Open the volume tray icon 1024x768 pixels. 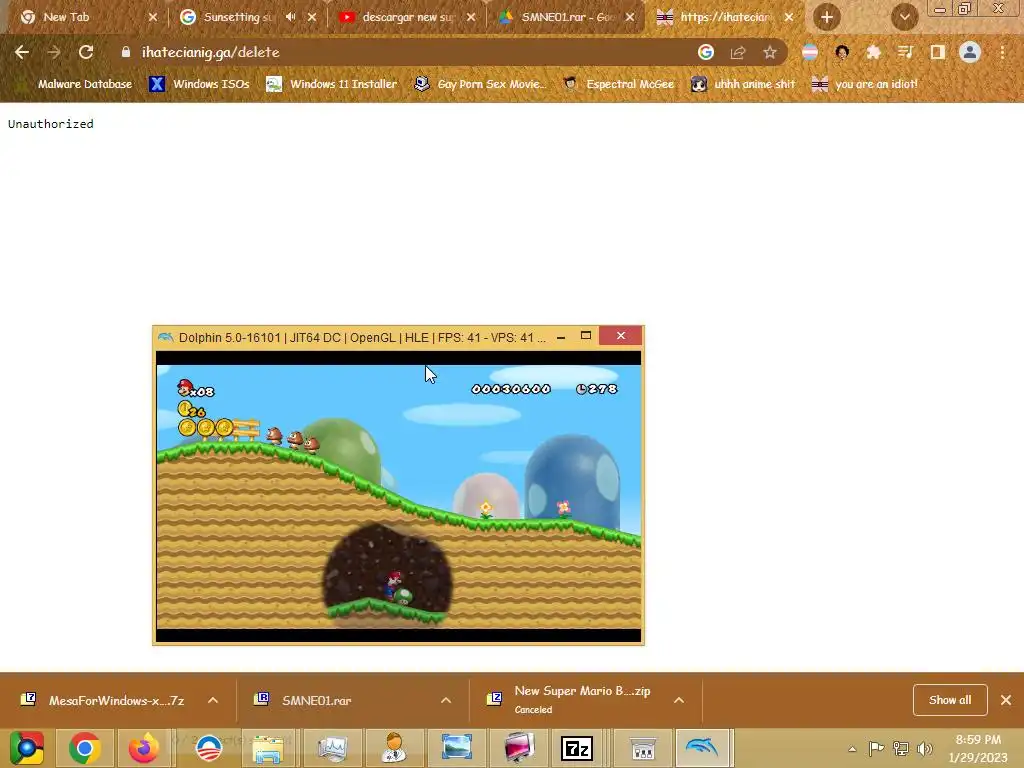tap(925, 748)
